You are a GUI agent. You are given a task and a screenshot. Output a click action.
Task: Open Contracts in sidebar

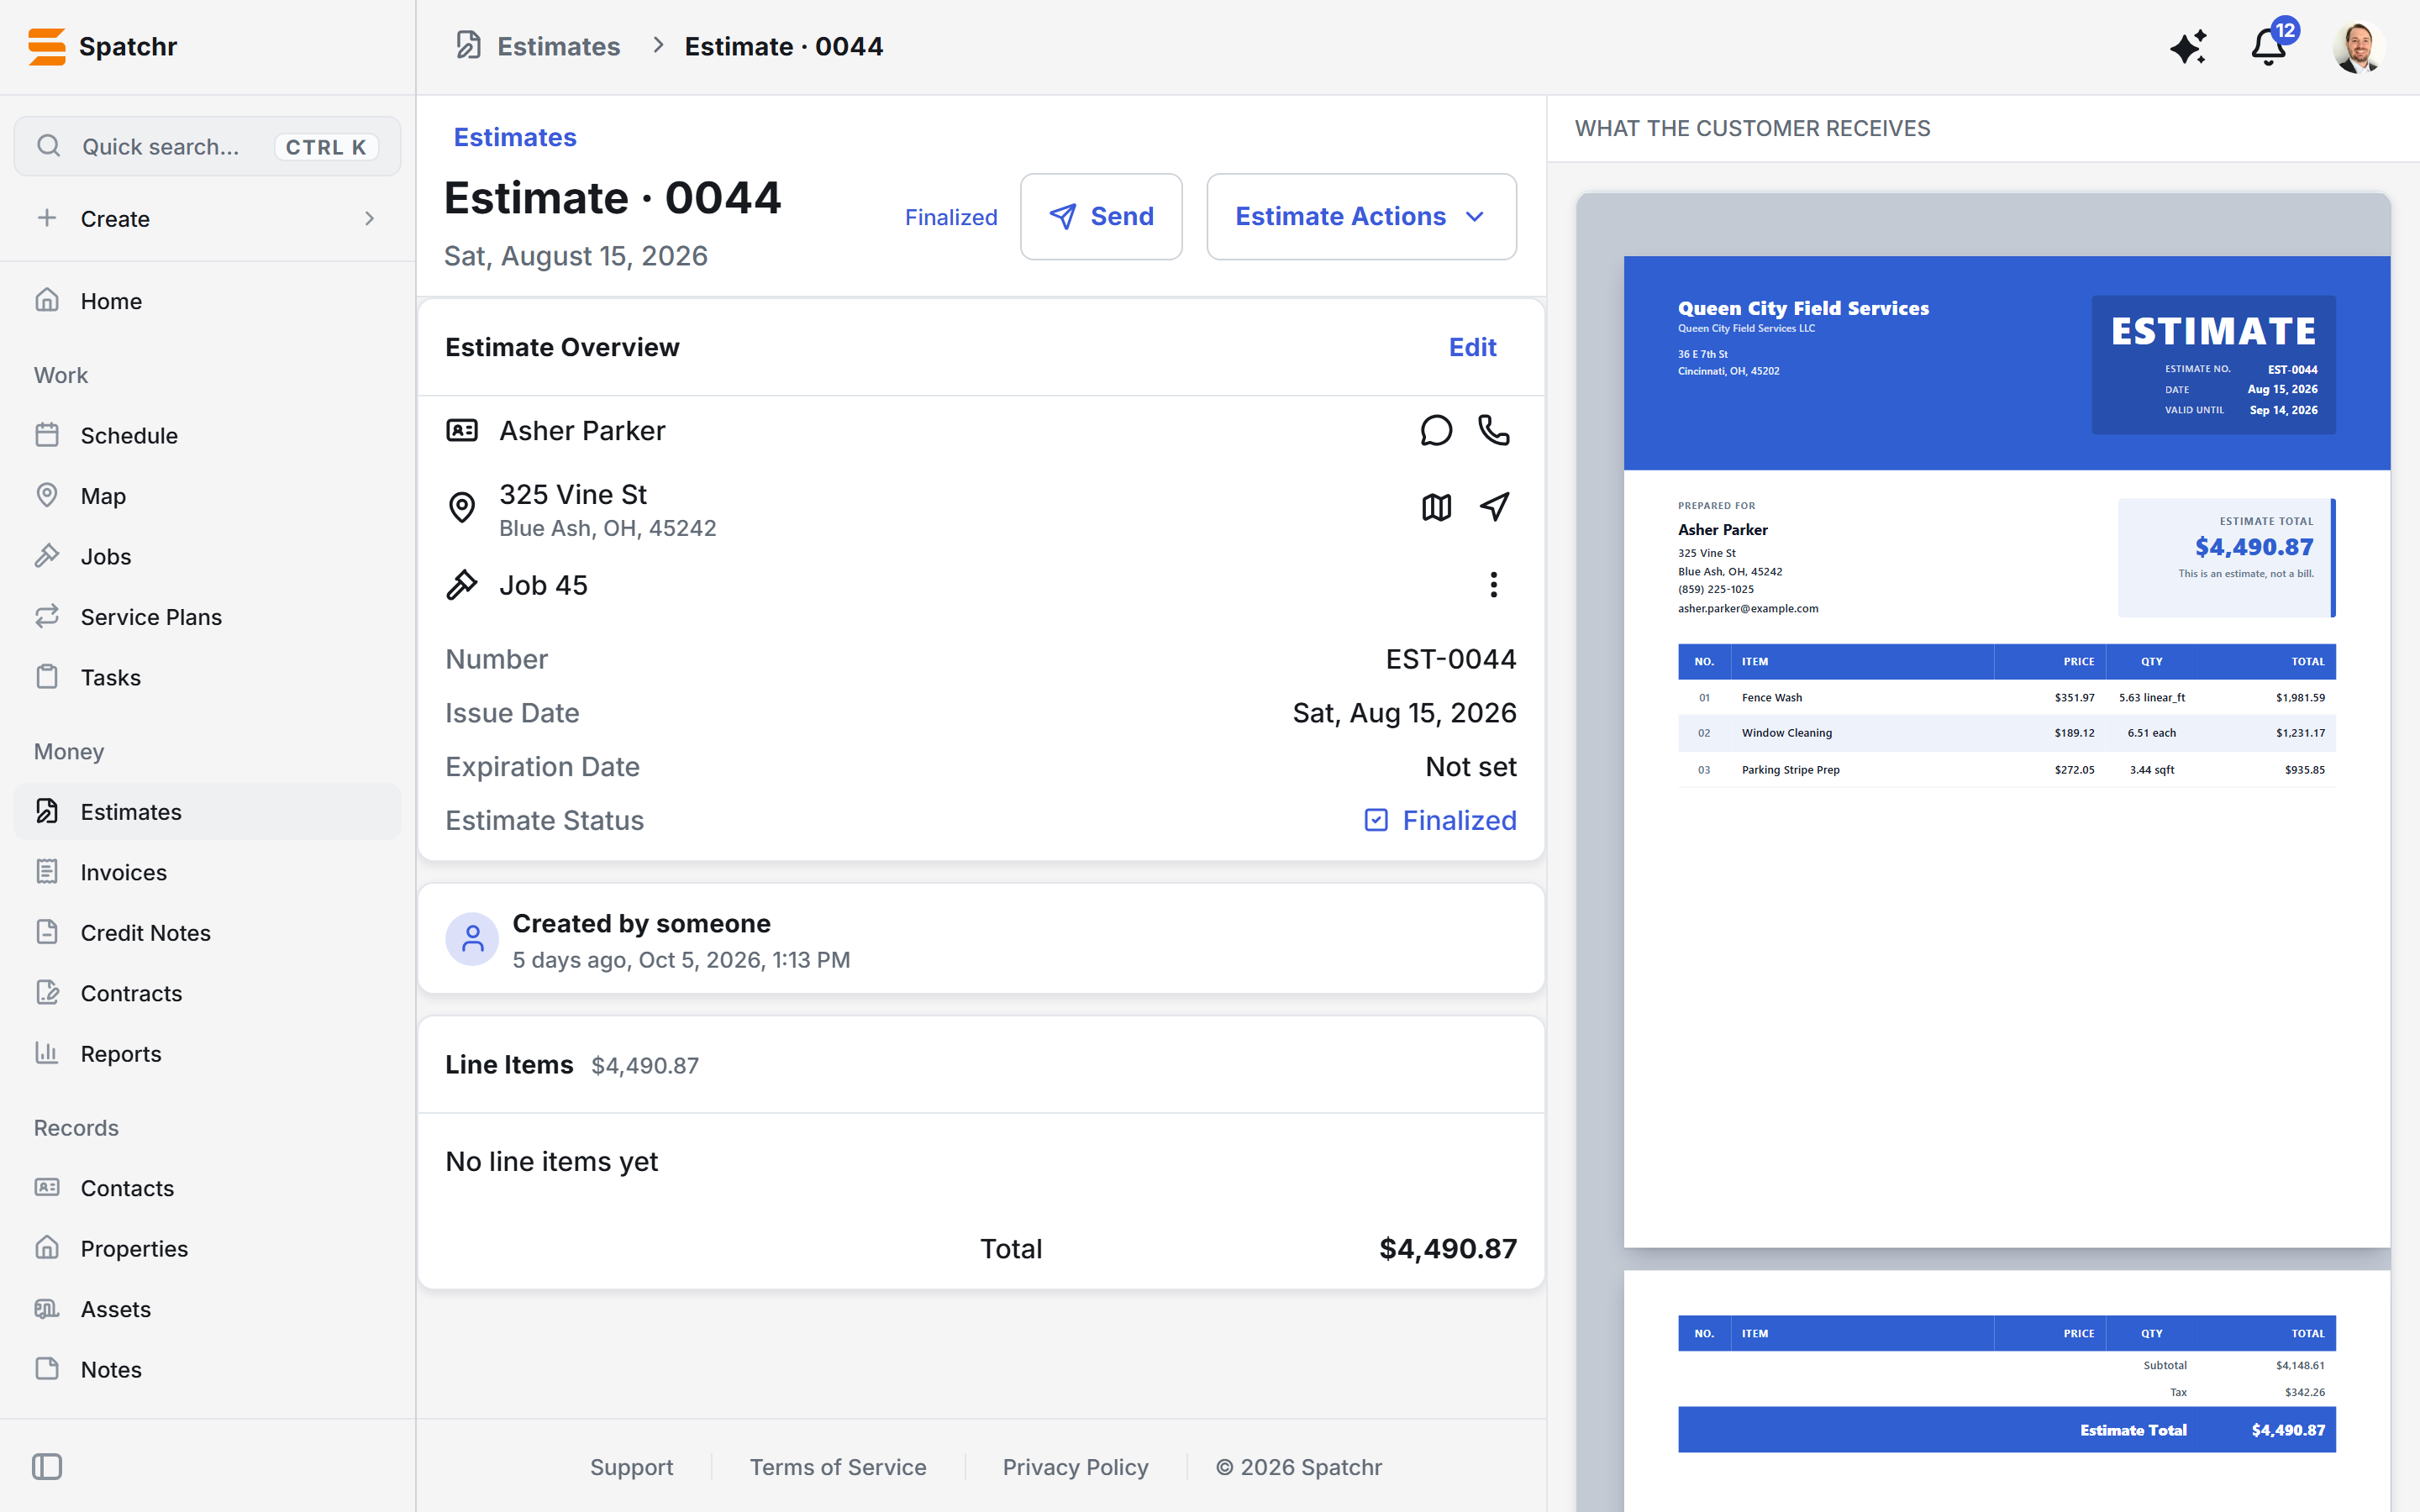[207, 994]
